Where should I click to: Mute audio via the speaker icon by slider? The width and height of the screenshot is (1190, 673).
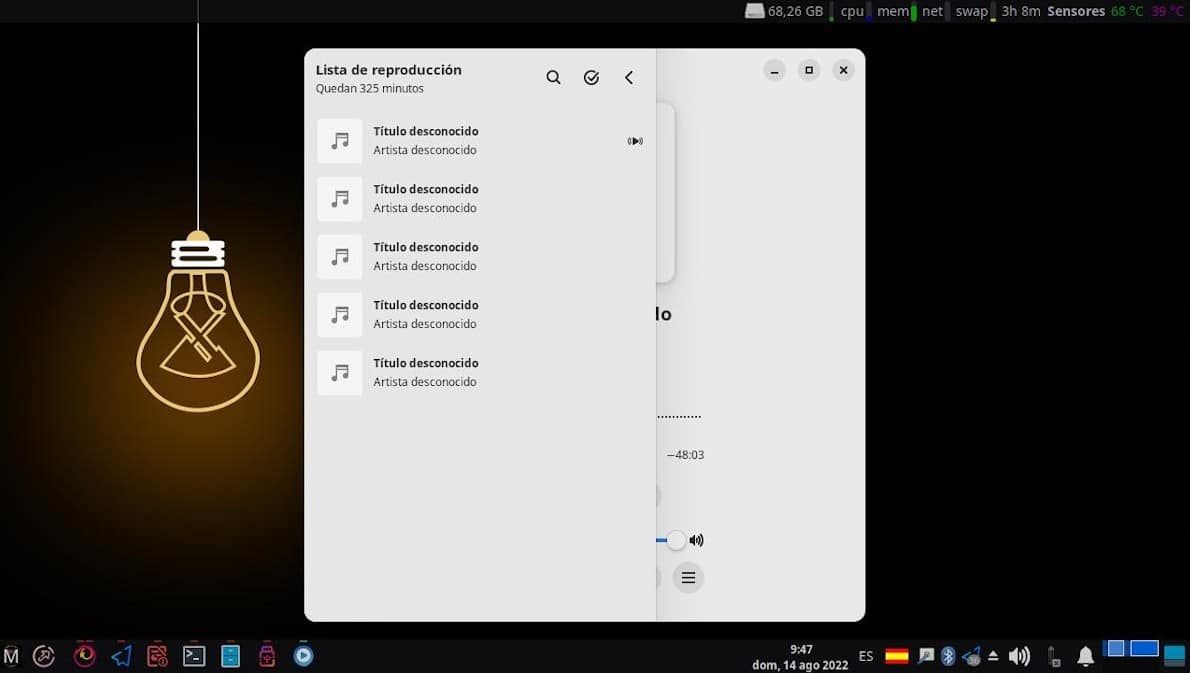pos(697,540)
